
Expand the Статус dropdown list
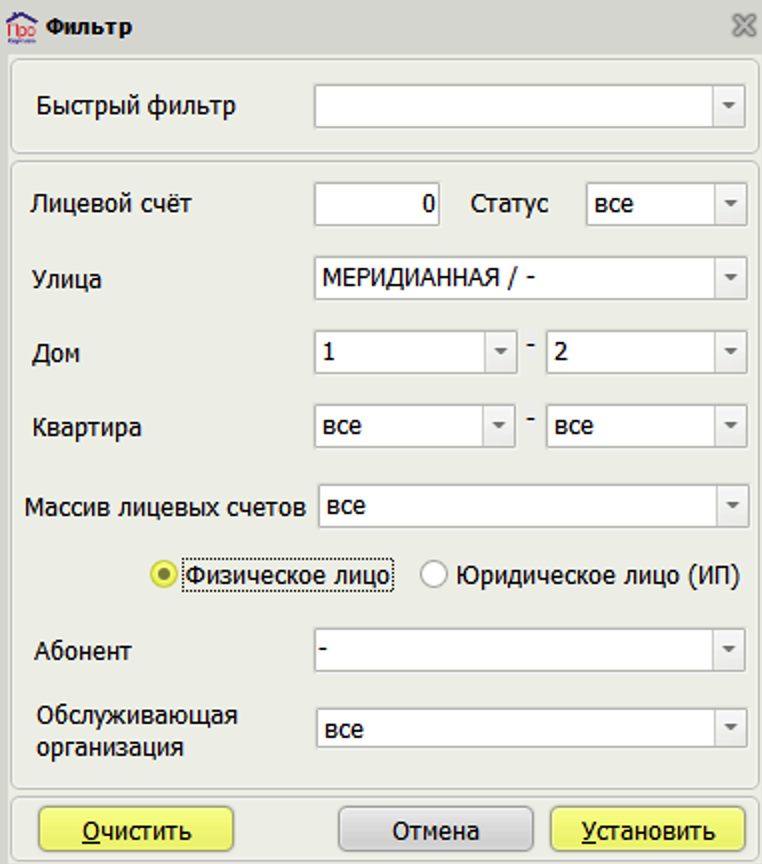click(x=730, y=204)
